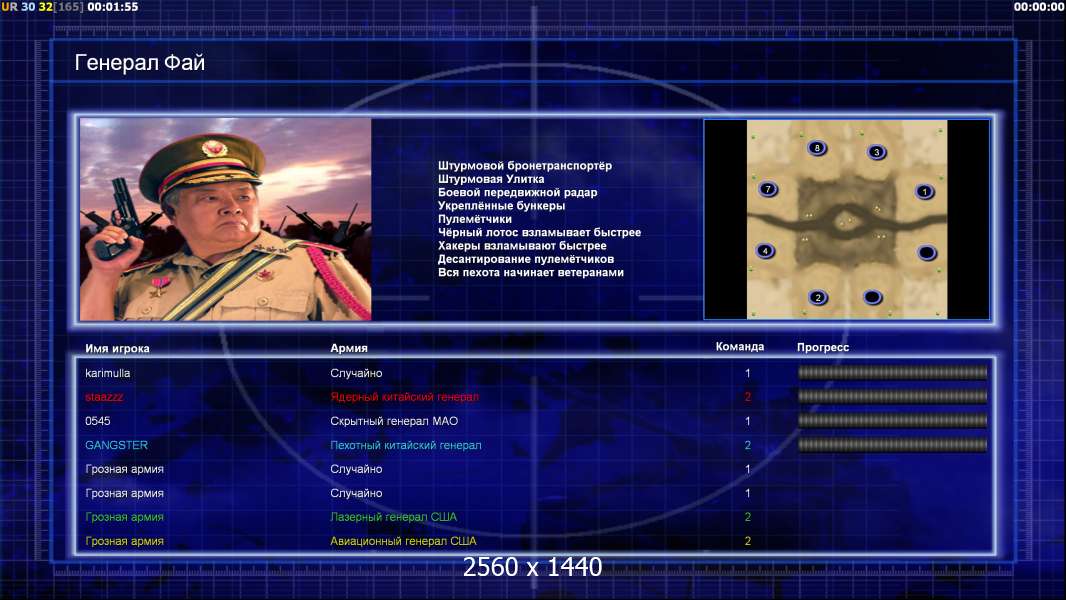The image size is (1066, 600).
Task: Click the desert map preview's center crossing
Action: [x=846, y=221]
